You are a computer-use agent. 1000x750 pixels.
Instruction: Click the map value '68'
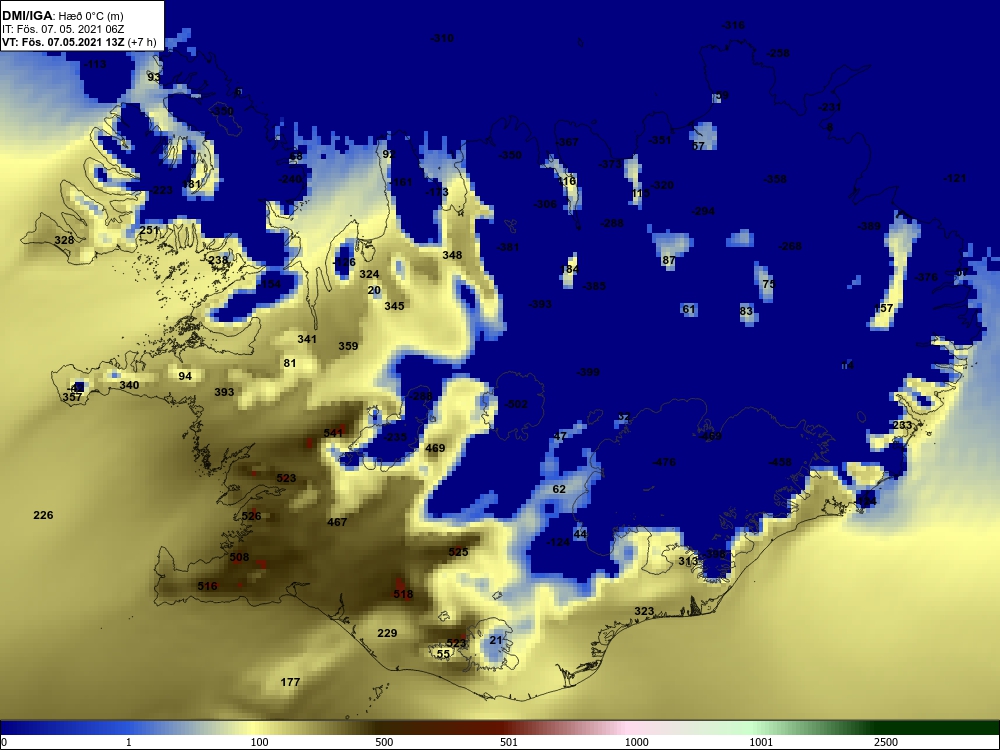pos(296,156)
